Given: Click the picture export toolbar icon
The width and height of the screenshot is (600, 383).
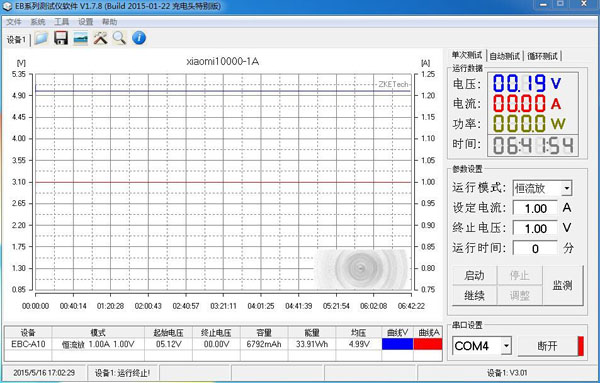Looking at the screenshot, I should 80,38.
